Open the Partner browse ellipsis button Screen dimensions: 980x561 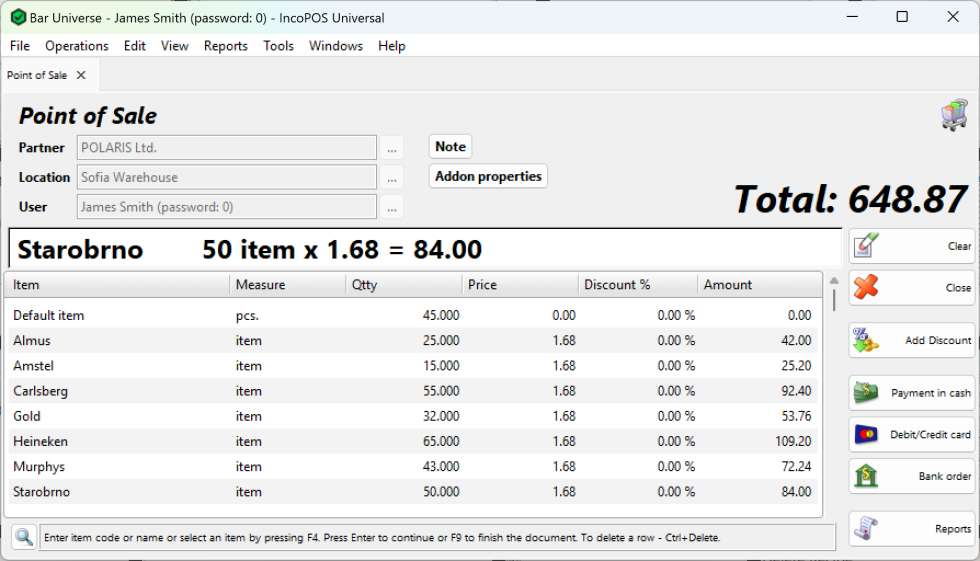(392, 148)
